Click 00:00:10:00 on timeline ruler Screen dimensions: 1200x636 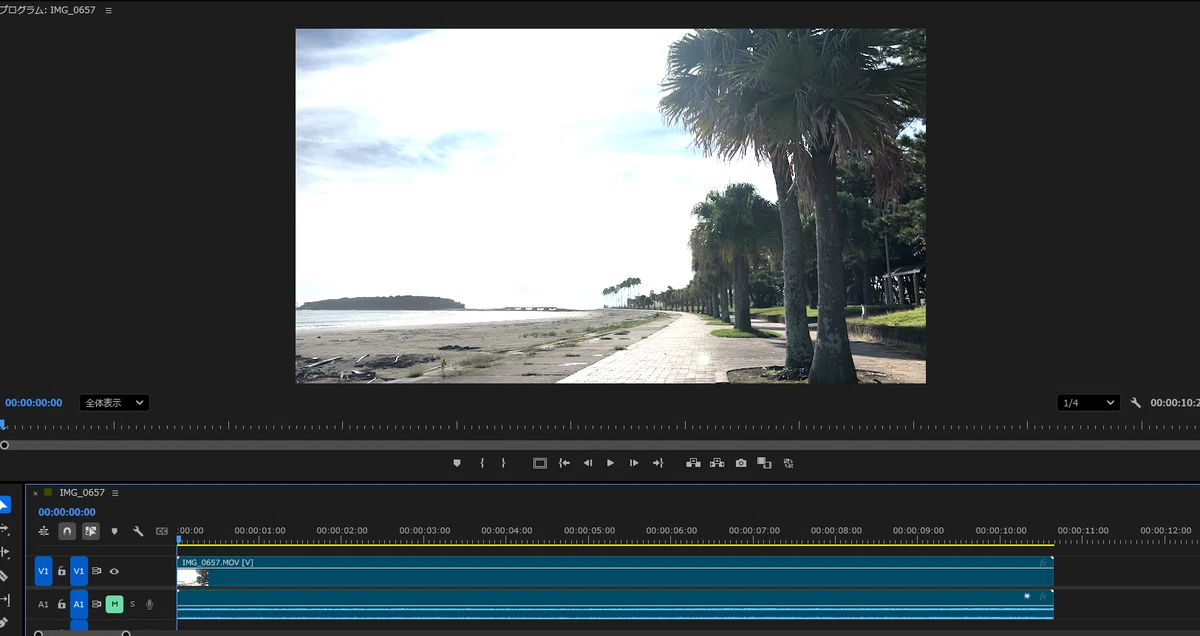[x=1001, y=530]
